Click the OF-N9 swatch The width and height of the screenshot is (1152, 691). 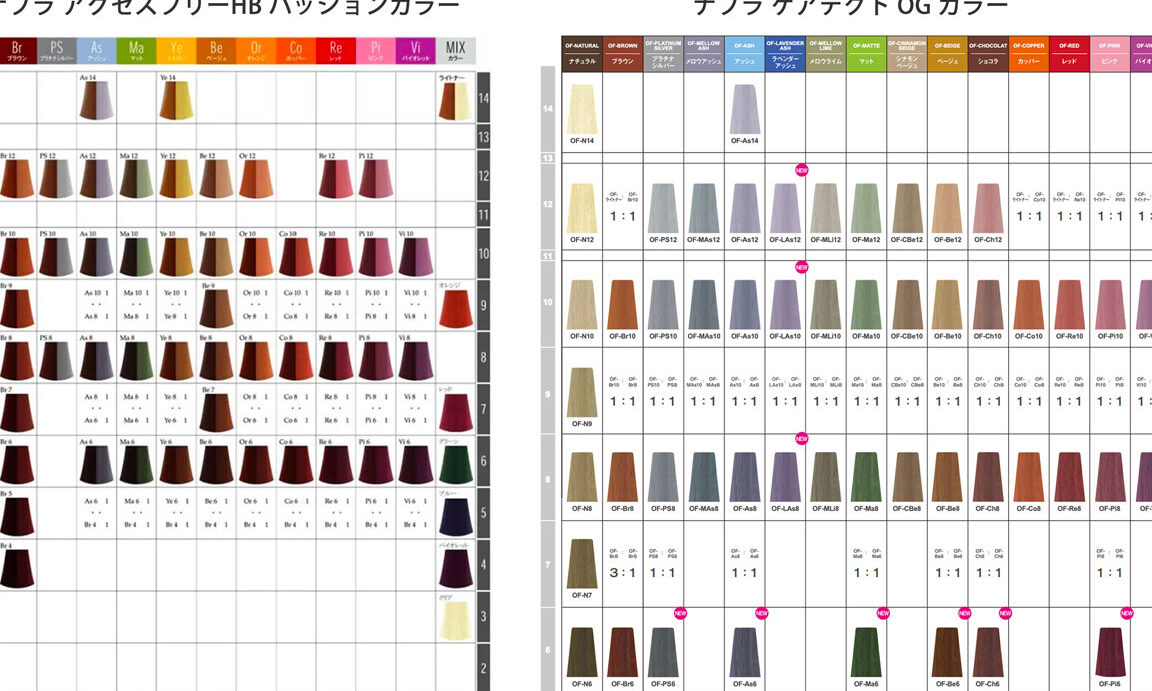(x=582, y=392)
